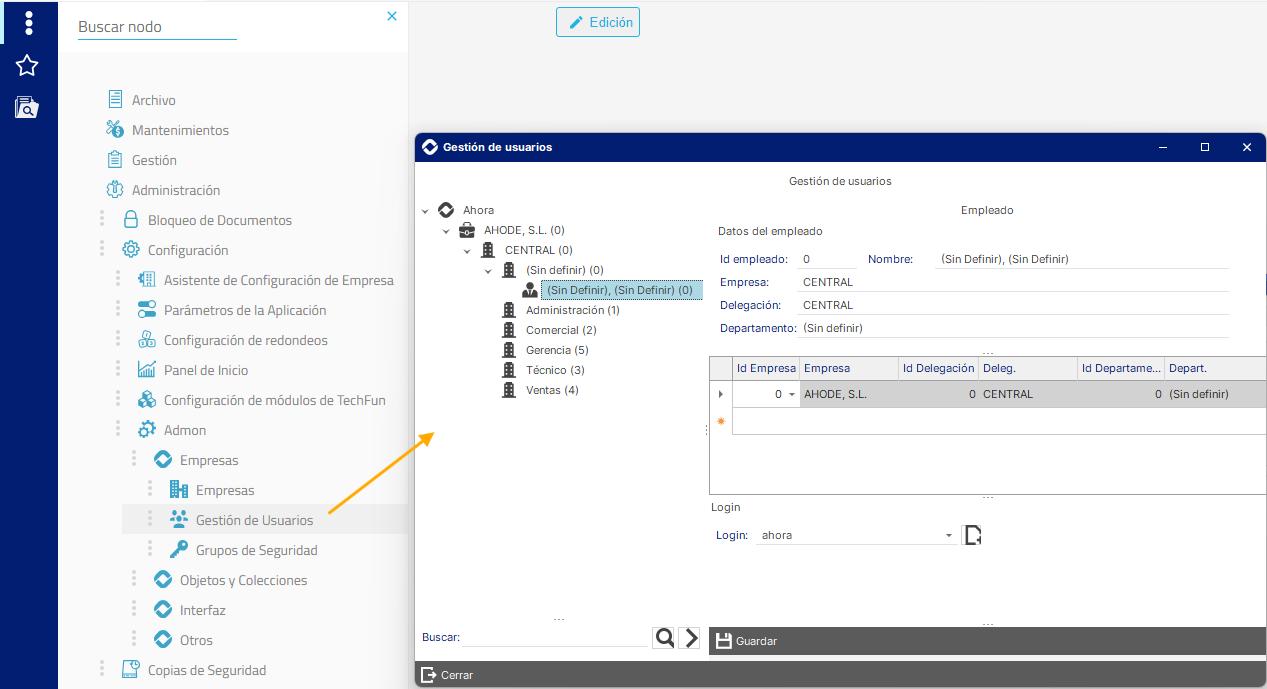Click the Id empleado field
Viewport: 1267px width, 689px height.
[826, 259]
